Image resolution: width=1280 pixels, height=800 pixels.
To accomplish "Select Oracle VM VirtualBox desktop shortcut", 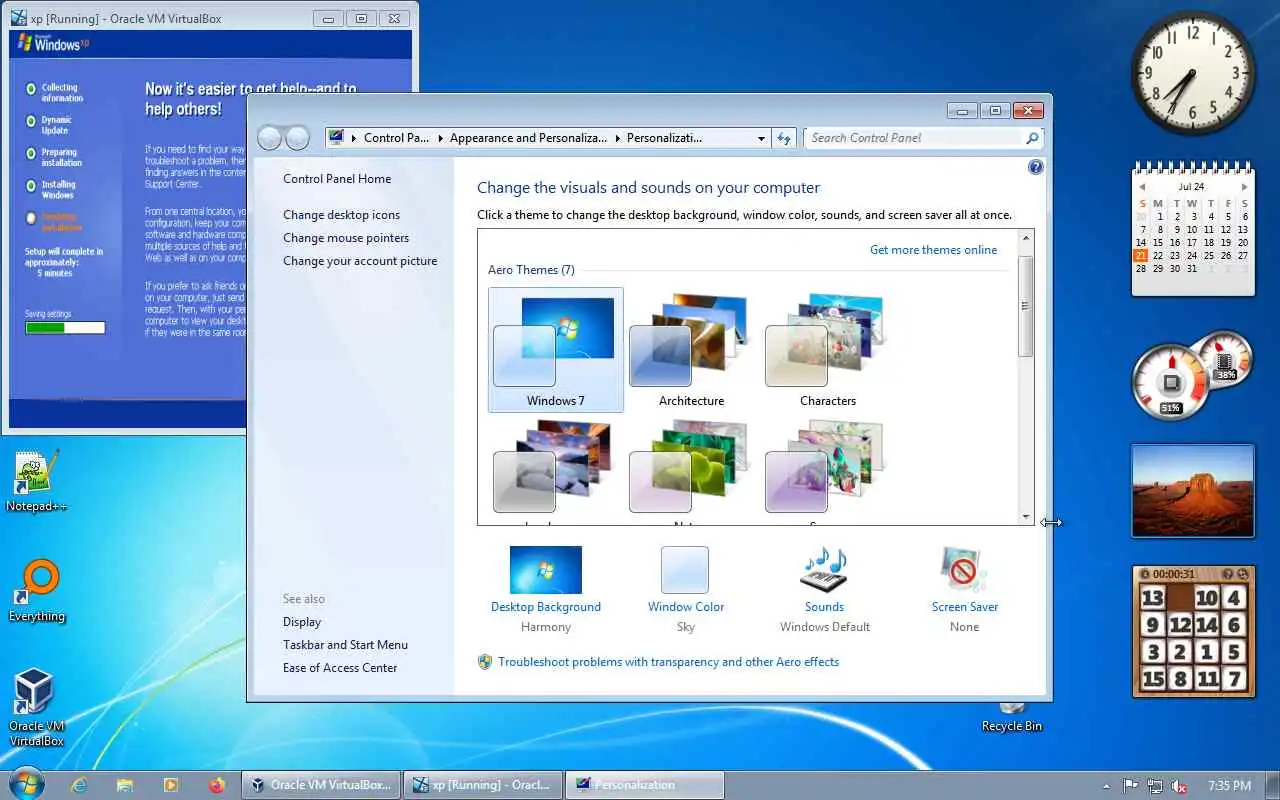I will [x=36, y=708].
